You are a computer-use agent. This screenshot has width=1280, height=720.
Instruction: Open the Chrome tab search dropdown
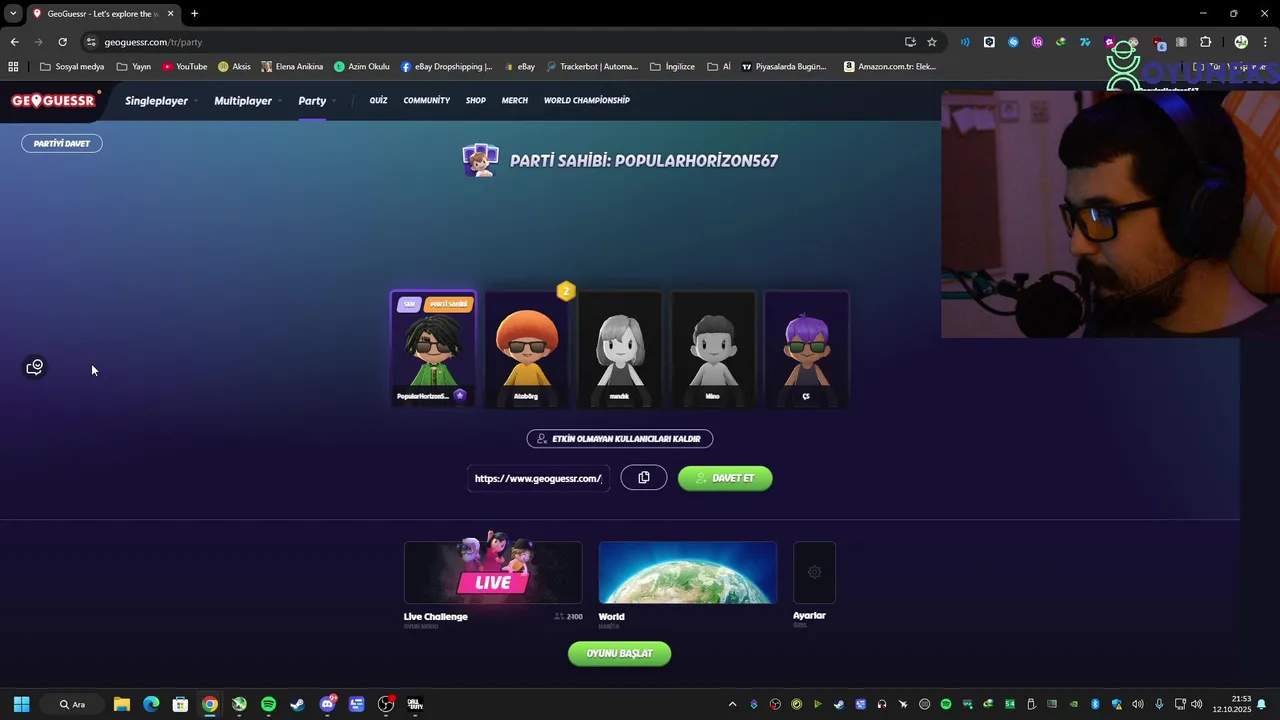tap(13, 13)
